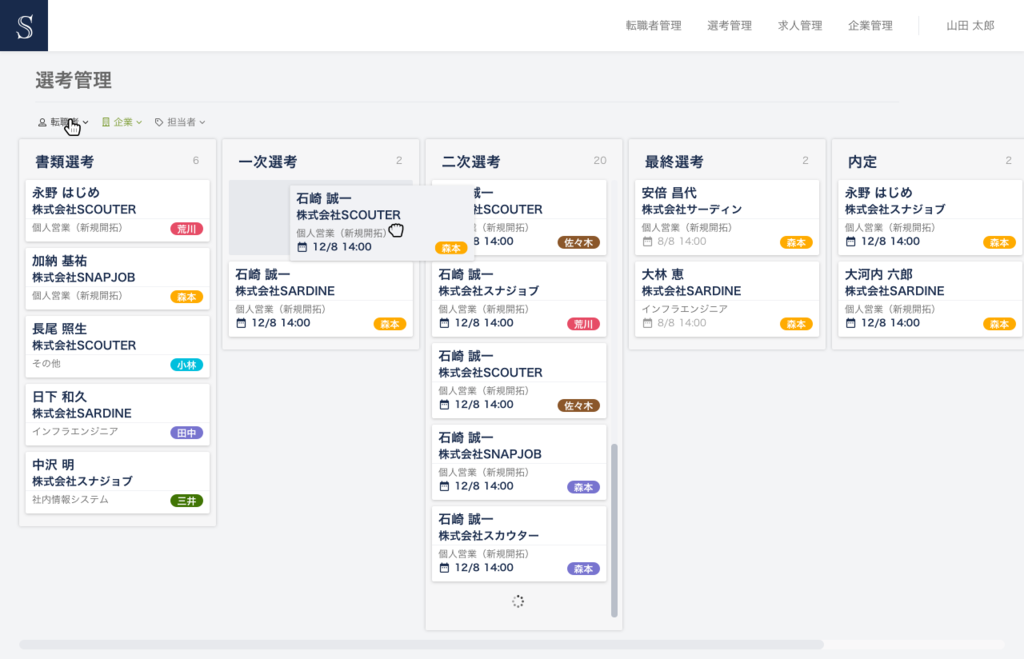
Task: Click calendar icon on 石崎 誠一 スナジョブ card
Action: tap(444, 323)
